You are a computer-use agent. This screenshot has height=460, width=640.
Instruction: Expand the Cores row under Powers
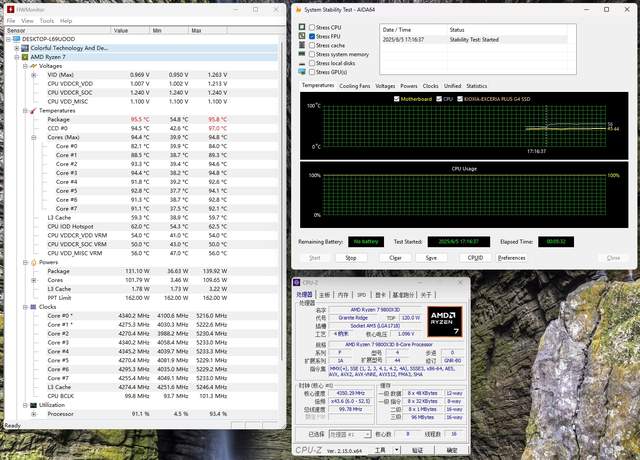[x=34, y=280]
